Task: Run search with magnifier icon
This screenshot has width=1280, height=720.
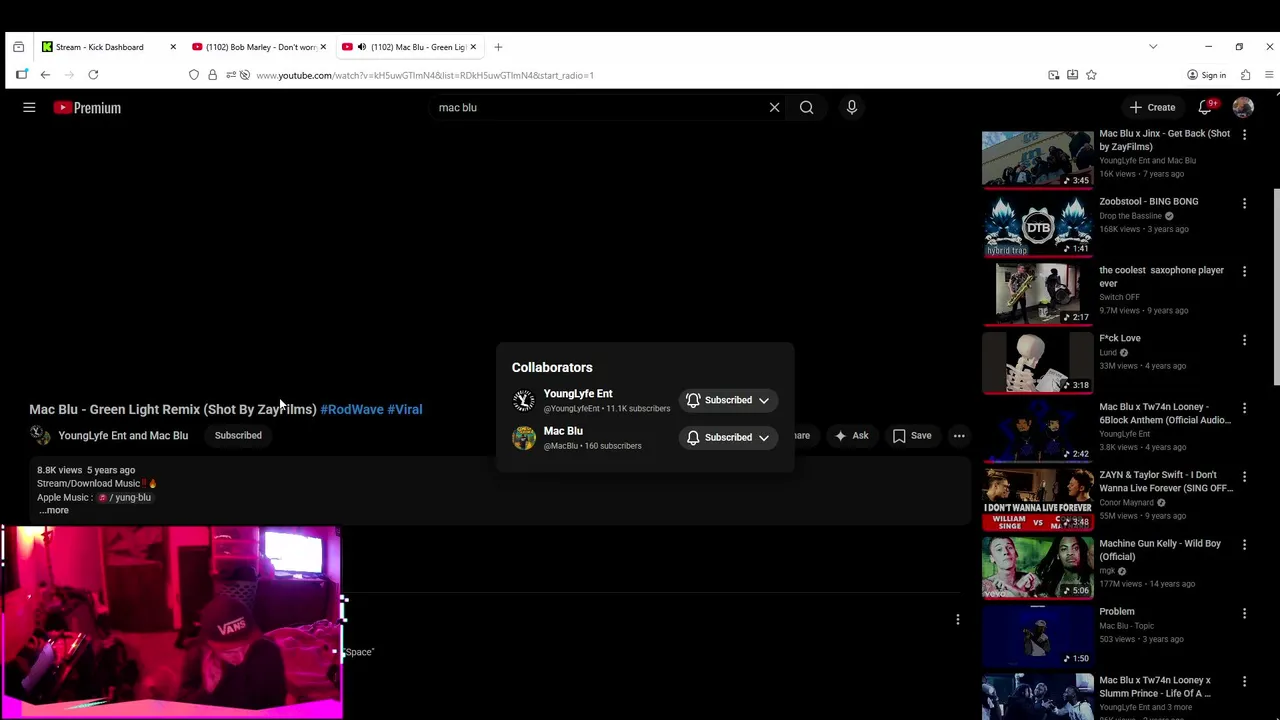Action: click(806, 107)
